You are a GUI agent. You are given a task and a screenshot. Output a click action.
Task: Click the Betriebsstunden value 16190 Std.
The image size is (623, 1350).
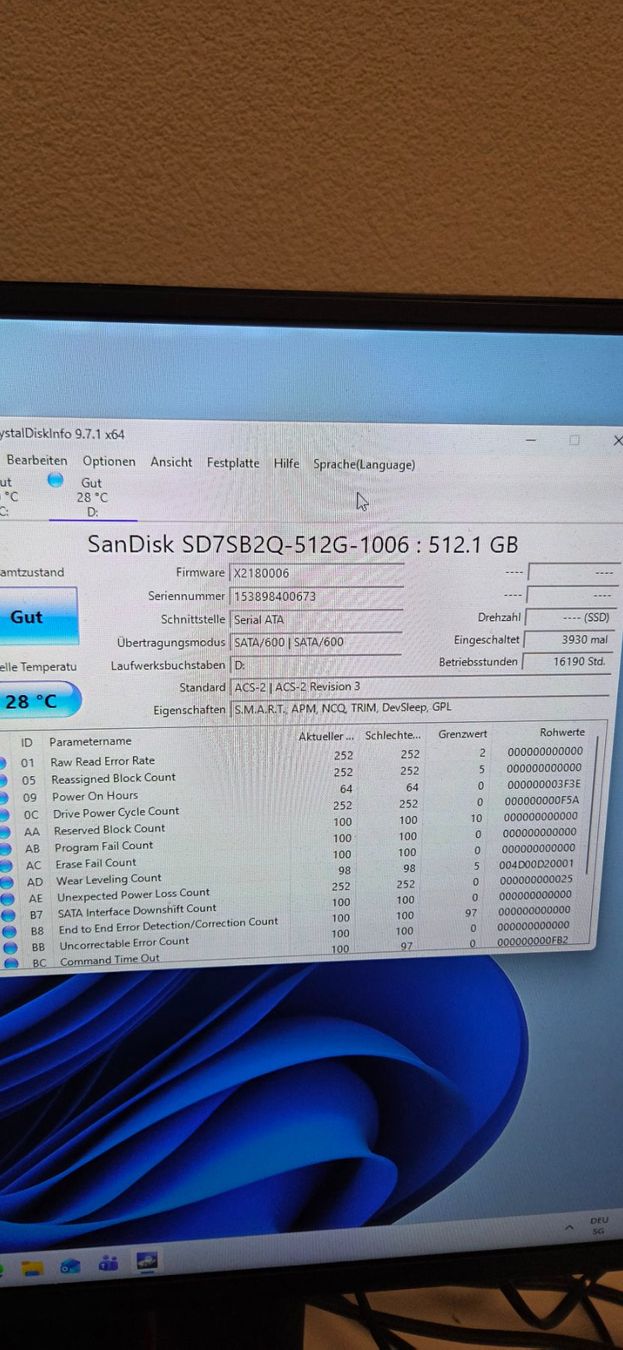point(567,662)
